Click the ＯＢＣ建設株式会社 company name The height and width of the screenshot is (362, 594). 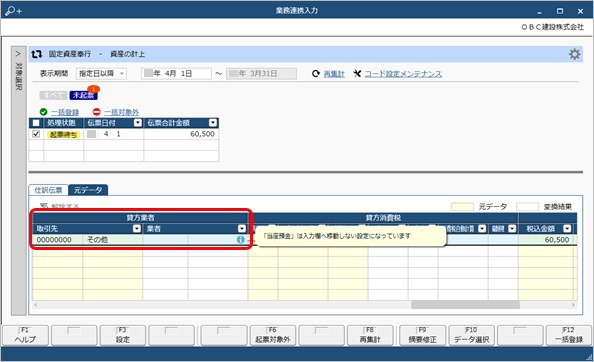click(x=553, y=27)
